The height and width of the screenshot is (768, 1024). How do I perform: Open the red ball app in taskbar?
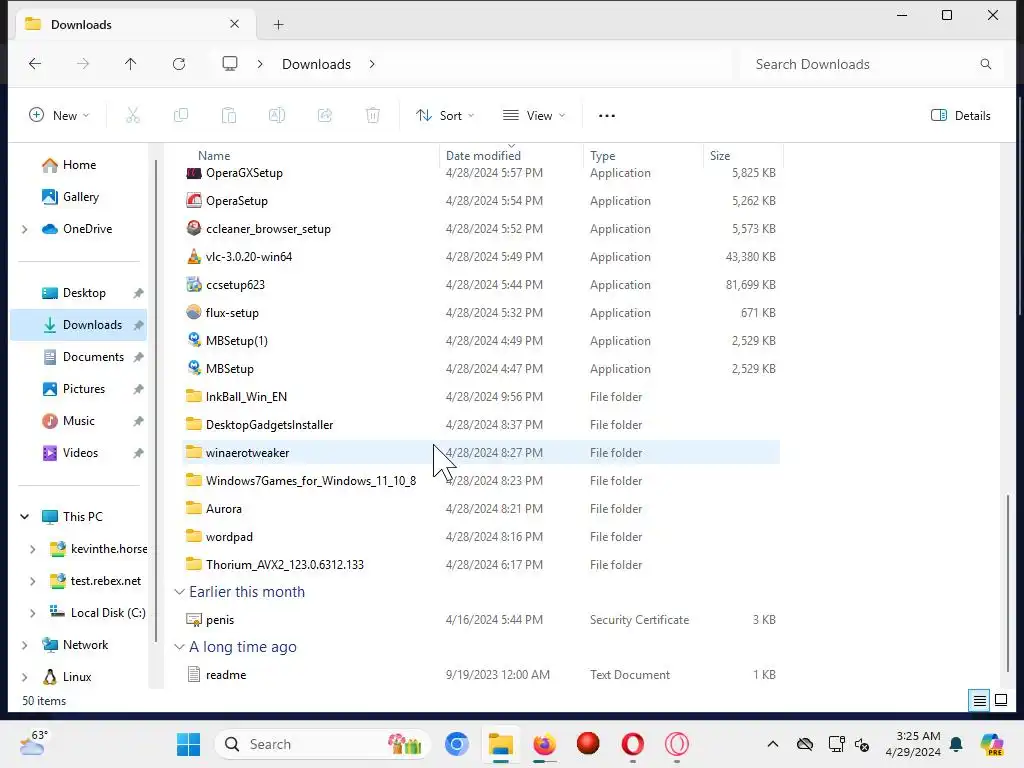coord(588,744)
